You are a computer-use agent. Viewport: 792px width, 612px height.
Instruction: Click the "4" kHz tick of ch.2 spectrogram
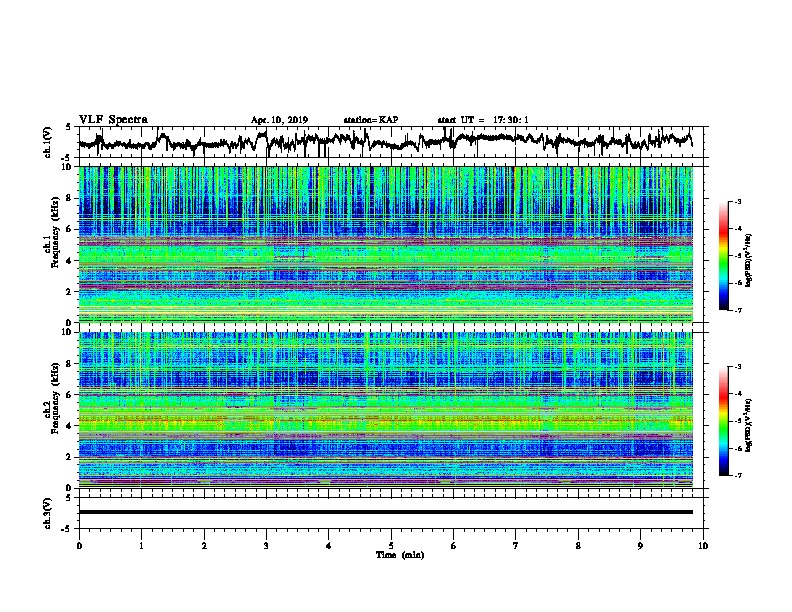71,426
